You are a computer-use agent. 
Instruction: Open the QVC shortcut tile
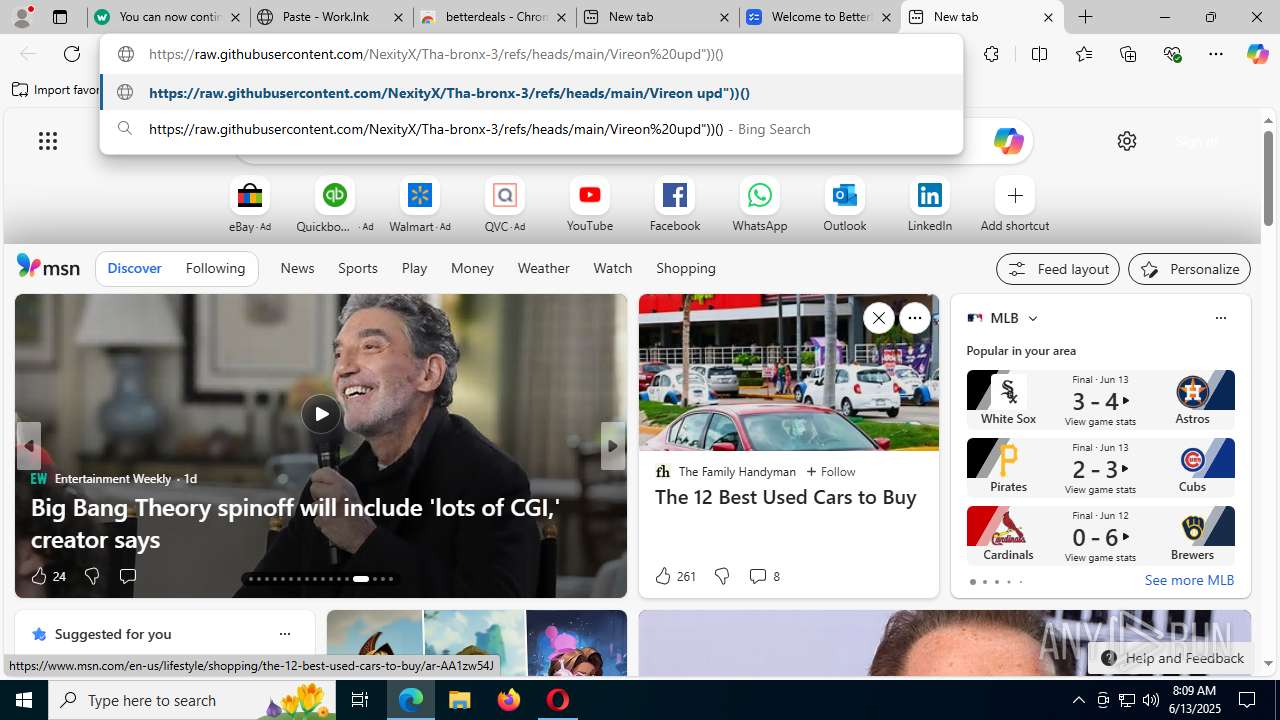coord(505,206)
